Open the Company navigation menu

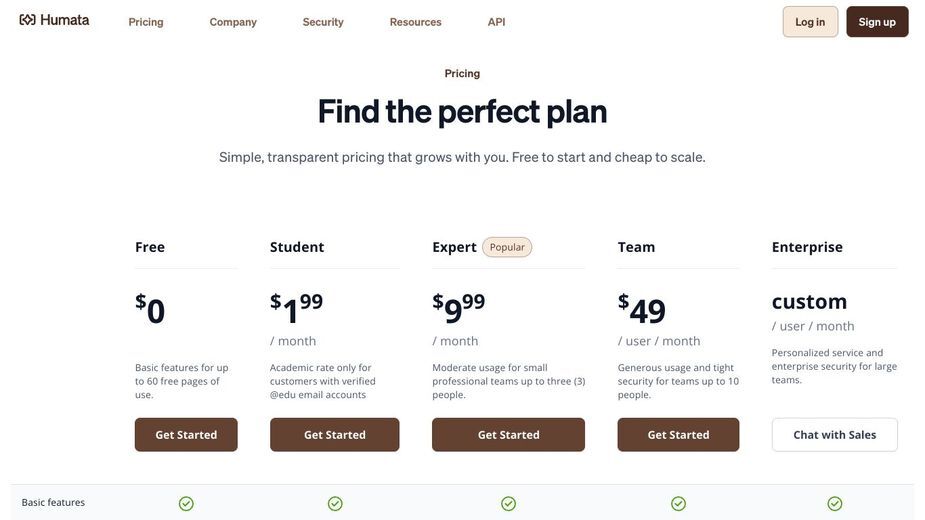pyautogui.click(x=233, y=22)
